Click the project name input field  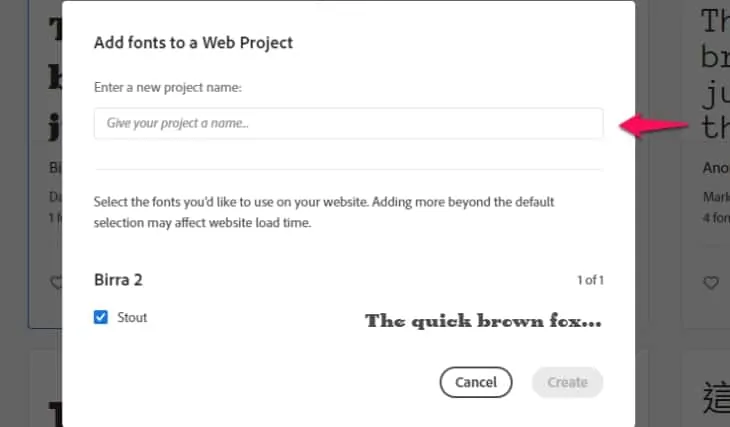click(x=348, y=123)
